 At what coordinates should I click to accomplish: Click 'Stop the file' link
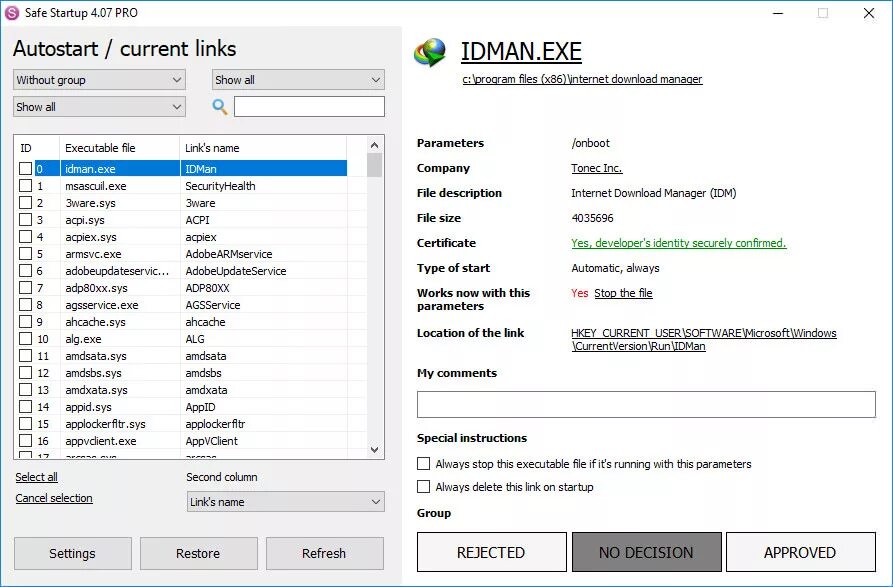click(624, 293)
